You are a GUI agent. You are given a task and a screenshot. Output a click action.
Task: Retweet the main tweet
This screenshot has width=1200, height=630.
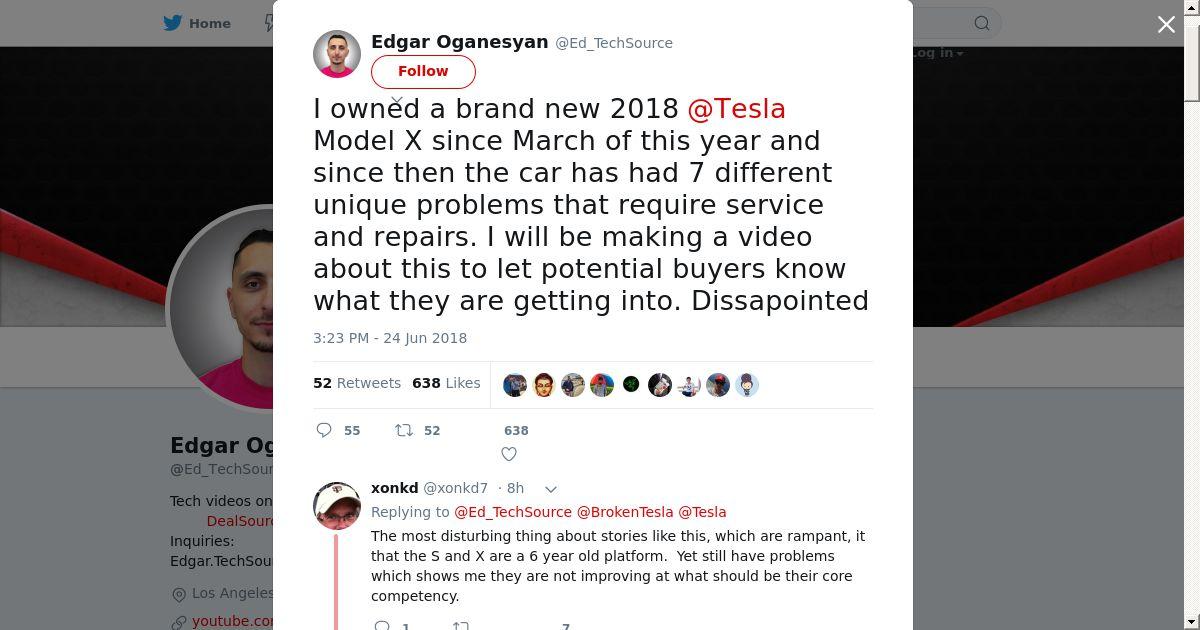(404, 430)
